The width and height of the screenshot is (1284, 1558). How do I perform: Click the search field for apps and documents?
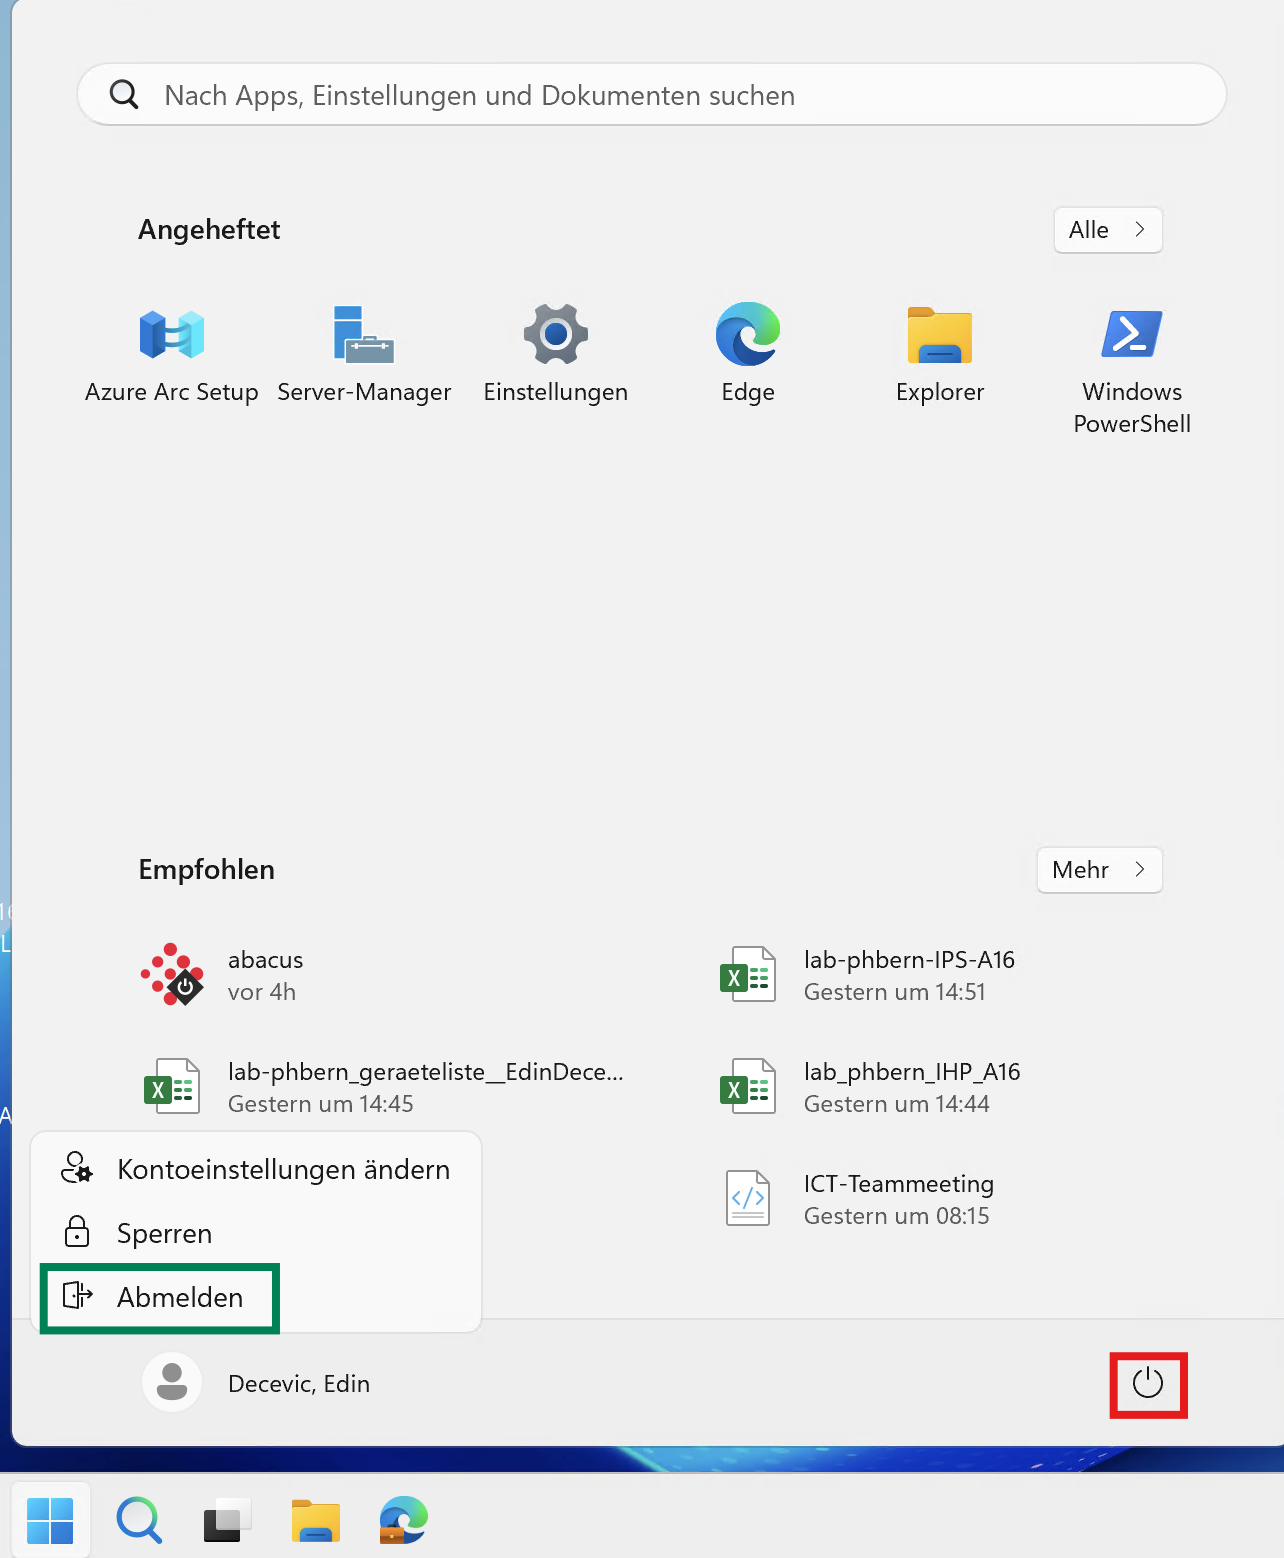[650, 95]
